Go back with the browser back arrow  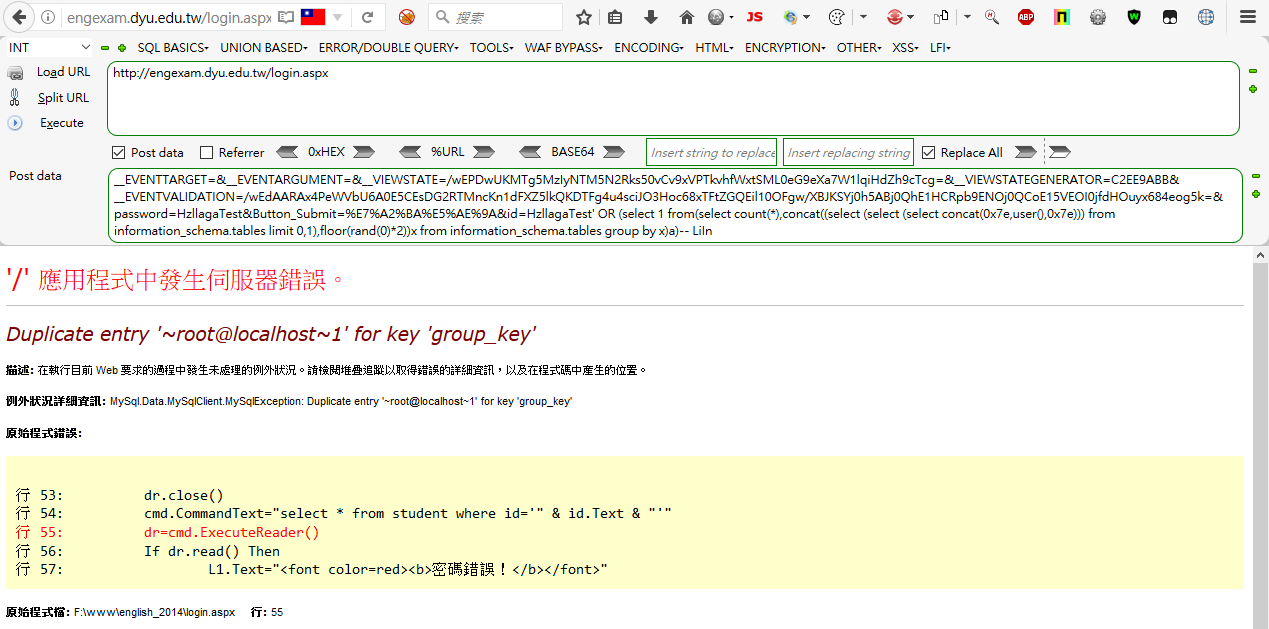[x=18, y=17]
